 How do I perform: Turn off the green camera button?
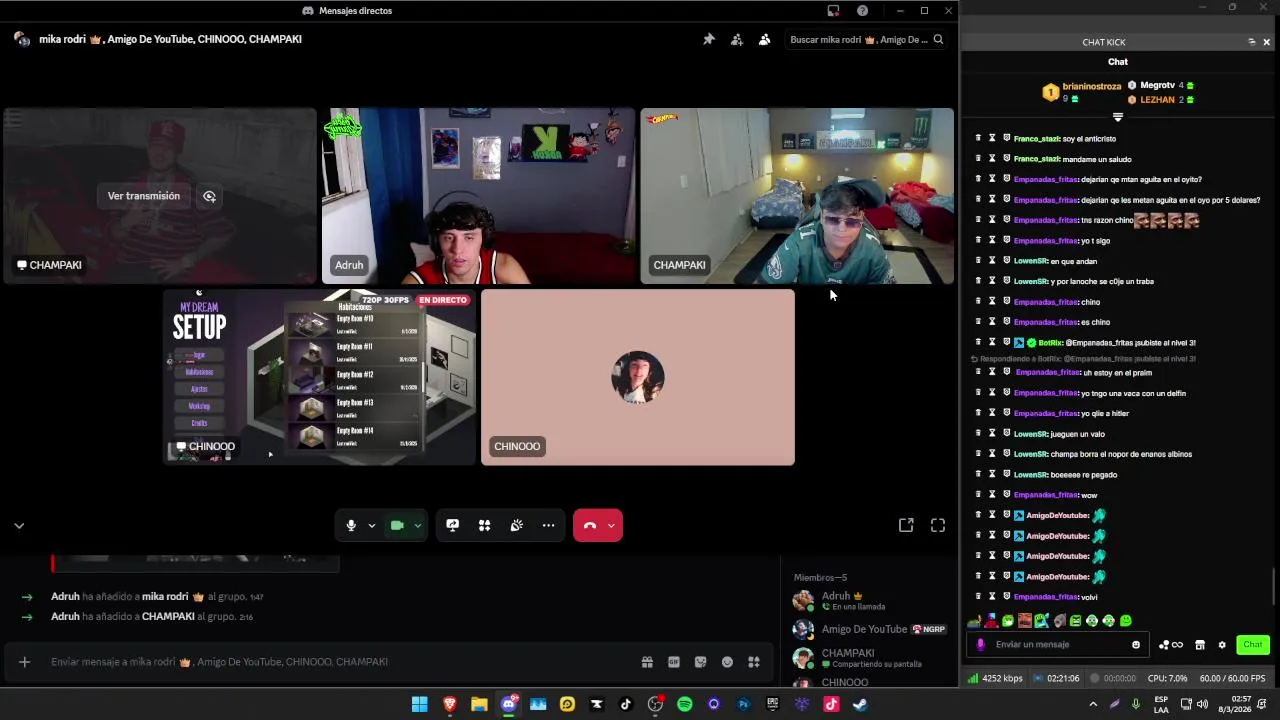pyautogui.click(x=397, y=525)
